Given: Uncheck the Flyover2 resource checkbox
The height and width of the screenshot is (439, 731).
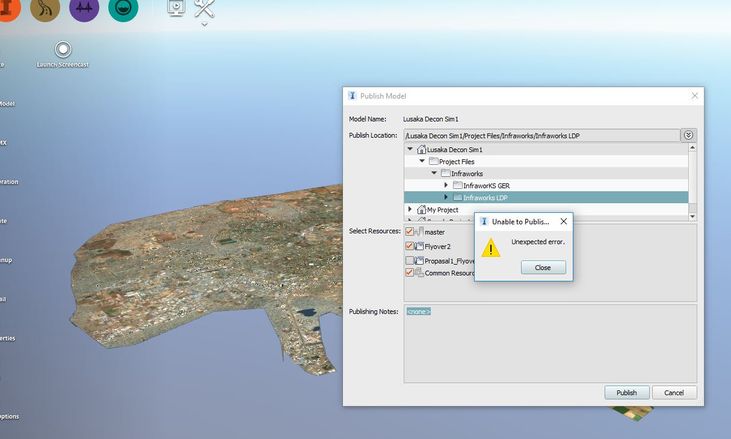Looking at the screenshot, I should (x=409, y=246).
